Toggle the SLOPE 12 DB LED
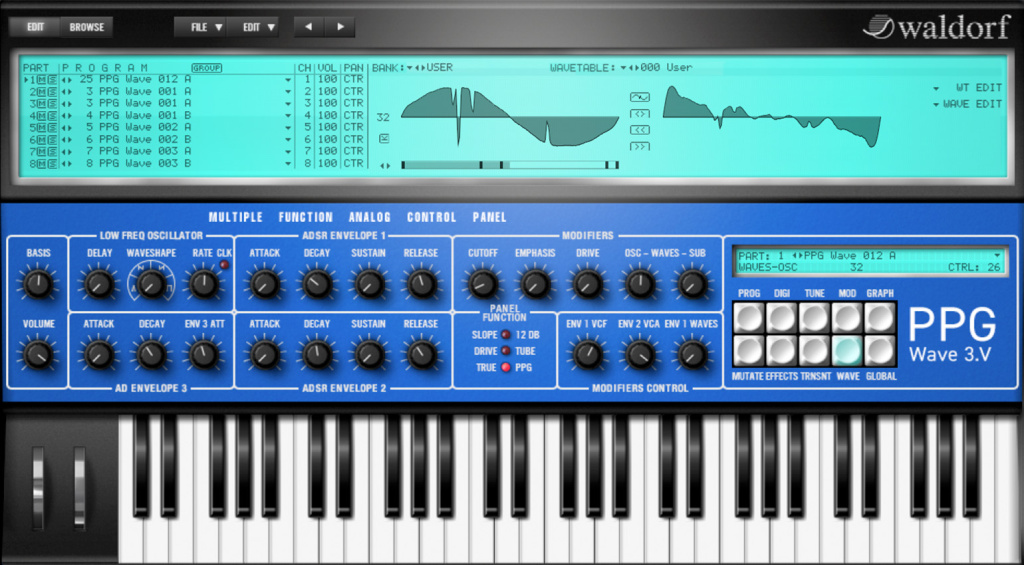The height and width of the screenshot is (565, 1024). tap(506, 334)
